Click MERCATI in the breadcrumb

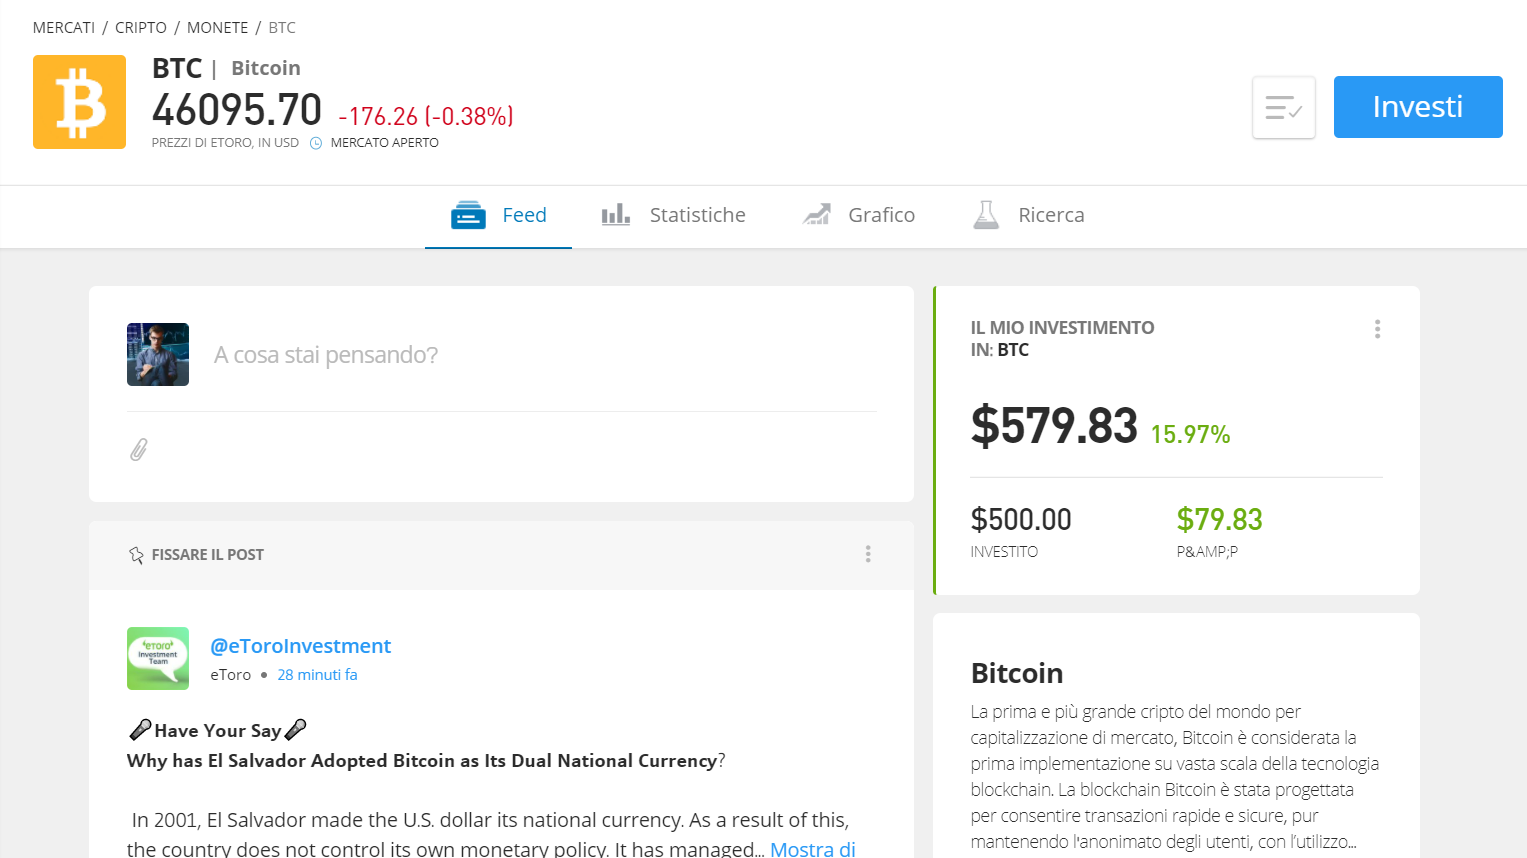coord(64,28)
